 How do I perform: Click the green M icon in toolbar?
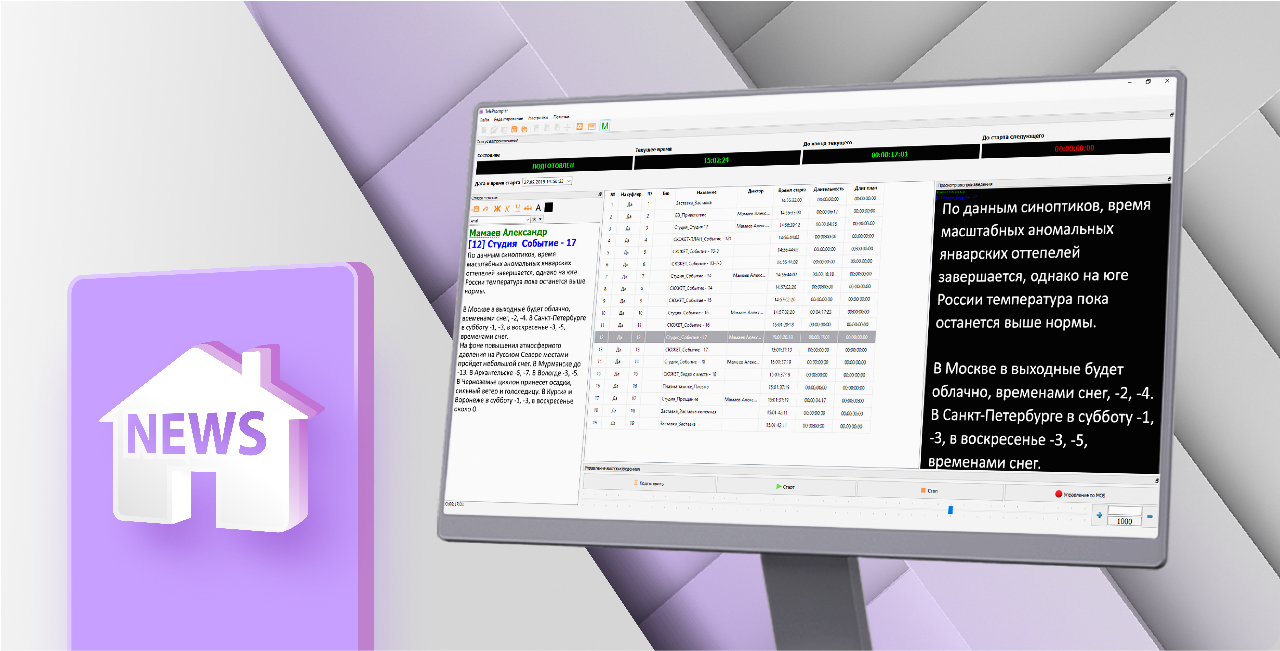[x=605, y=127]
